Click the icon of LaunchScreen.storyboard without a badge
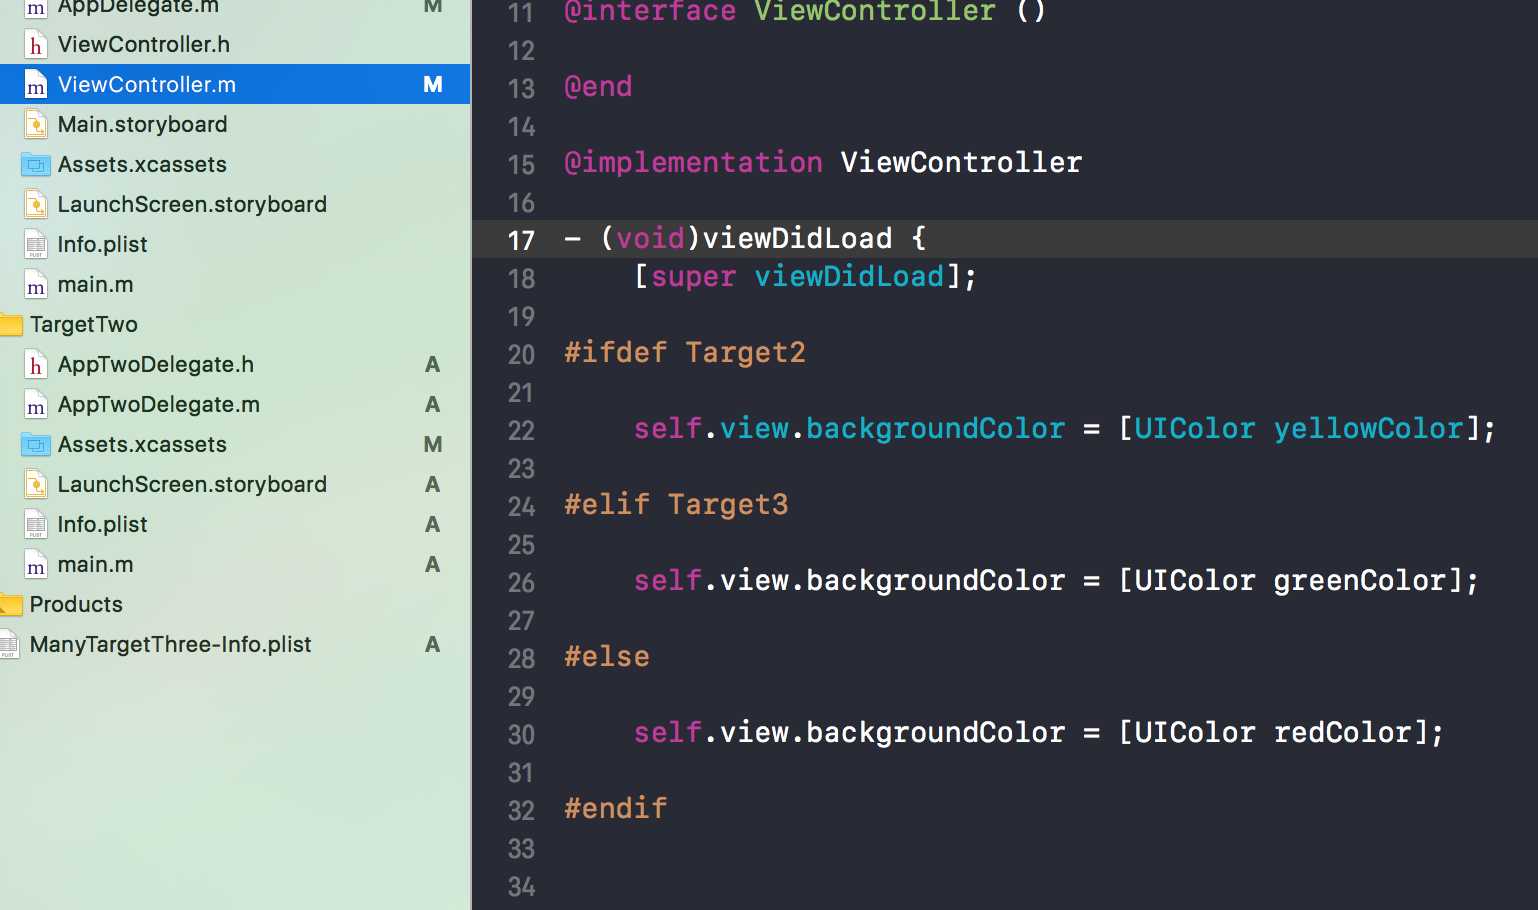This screenshot has height=910, width=1538. click(x=36, y=205)
